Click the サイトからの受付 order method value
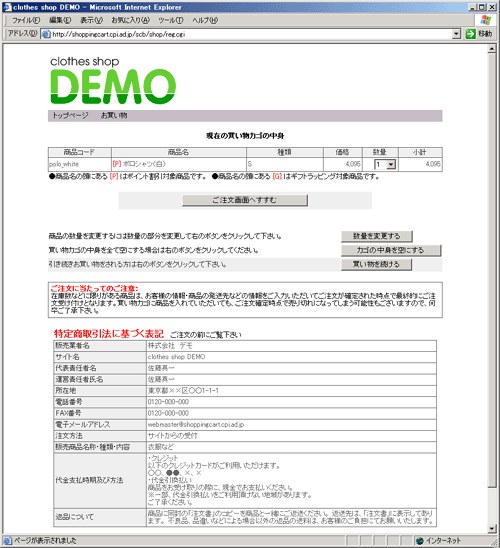This screenshot has width=500, height=548. click(x=173, y=435)
